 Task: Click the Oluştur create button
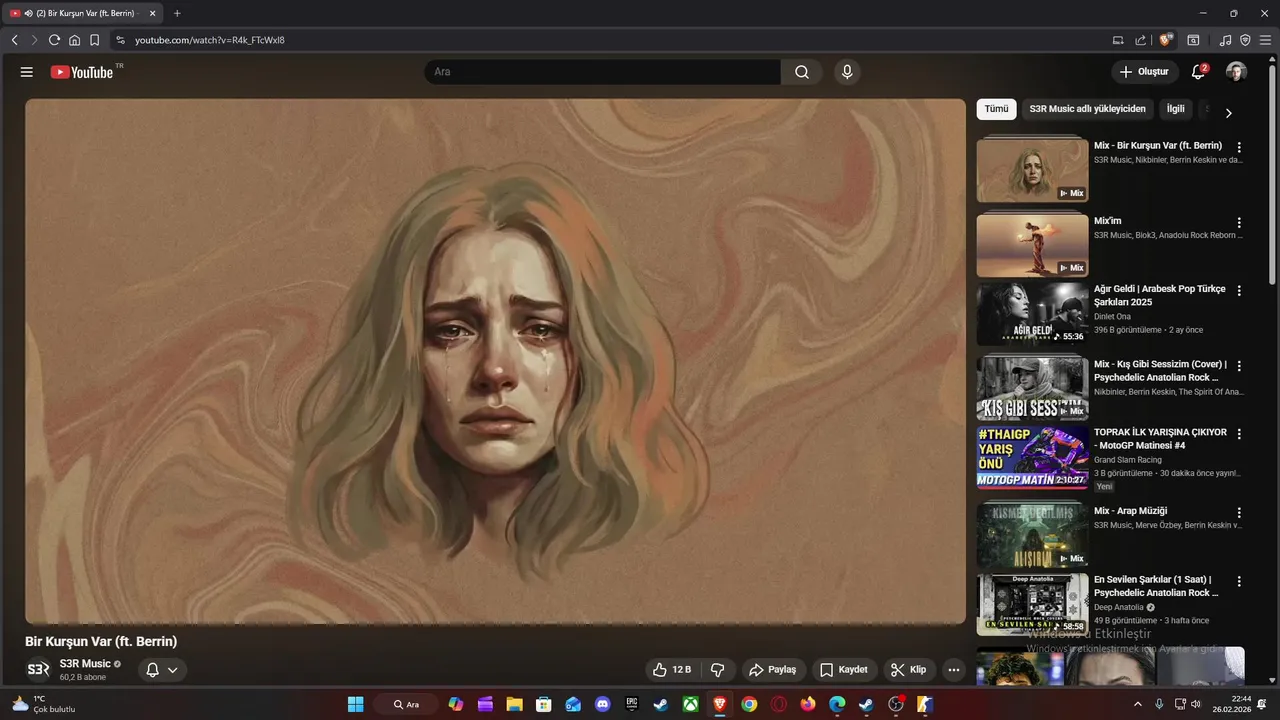(1143, 72)
